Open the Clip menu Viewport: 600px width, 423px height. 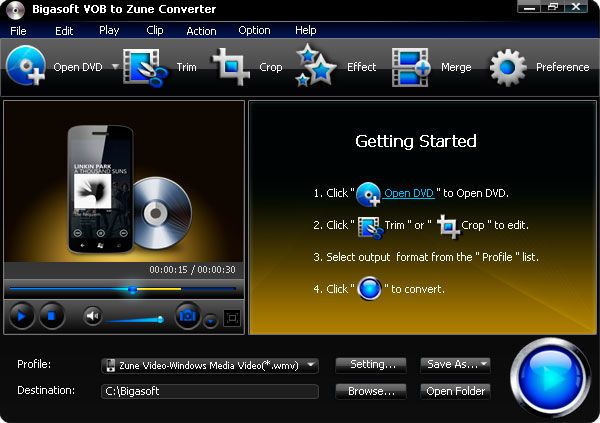155,31
